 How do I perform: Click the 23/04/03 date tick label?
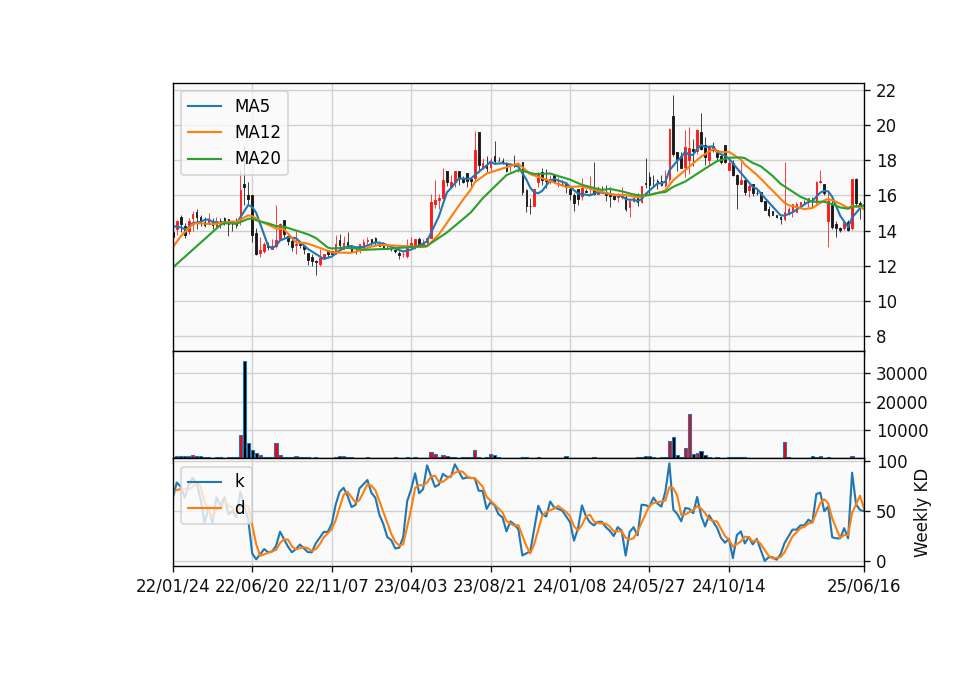(411, 586)
